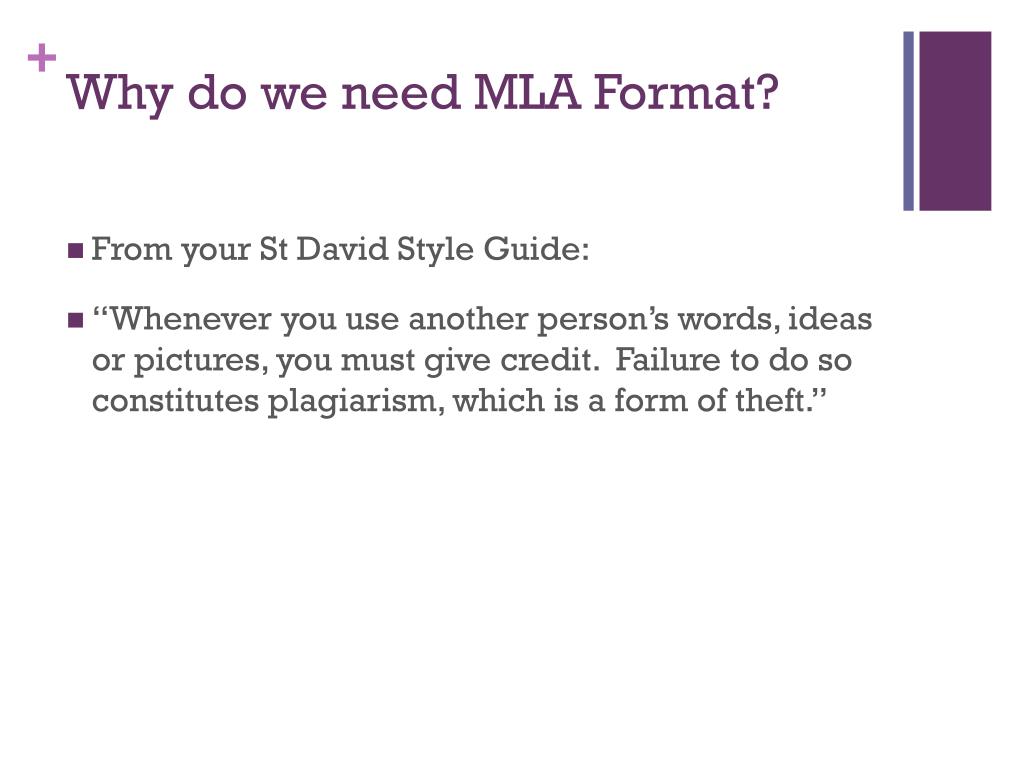The image size is (1024, 768).
Task: Click the word 'Format?' in the title
Action: tap(686, 92)
